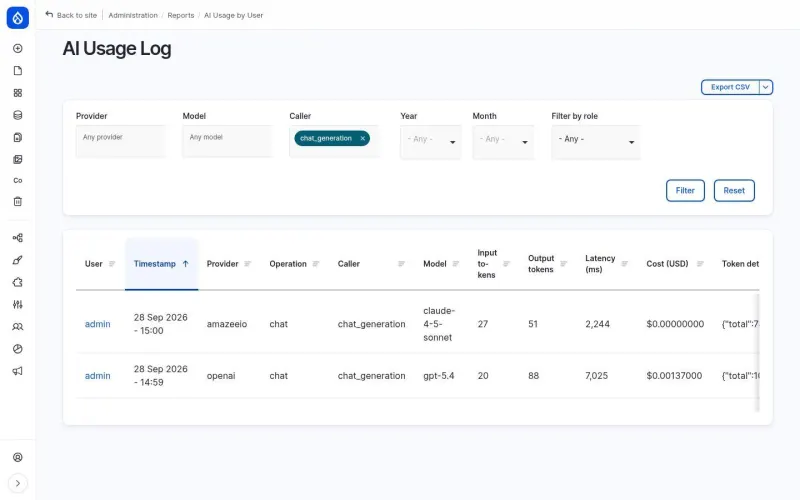The height and width of the screenshot is (500, 800).
Task: Click sort icon next to Output tokens column
Action: [x=563, y=264]
